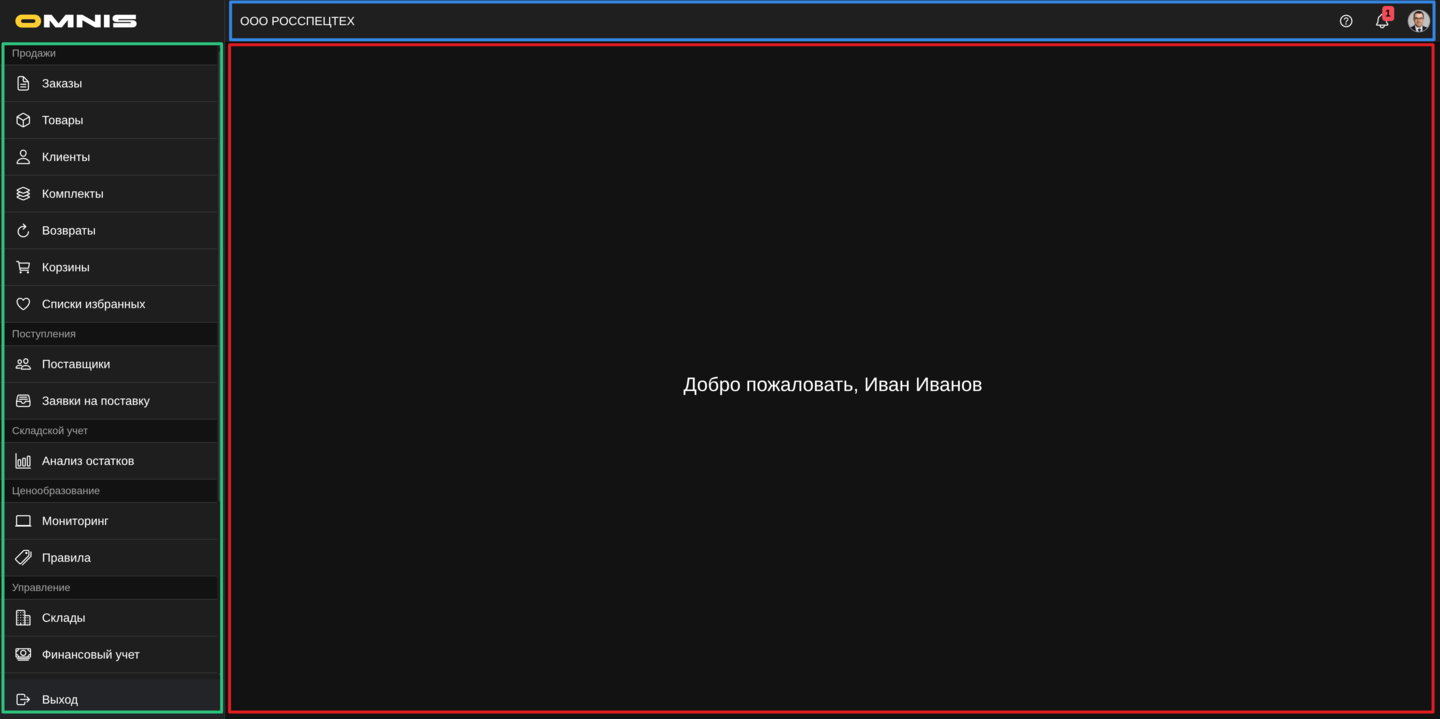The width and height of the screenshot is (1440, 719).
Task: Open Заявки на поставку
Action: (x=96, y=401)
